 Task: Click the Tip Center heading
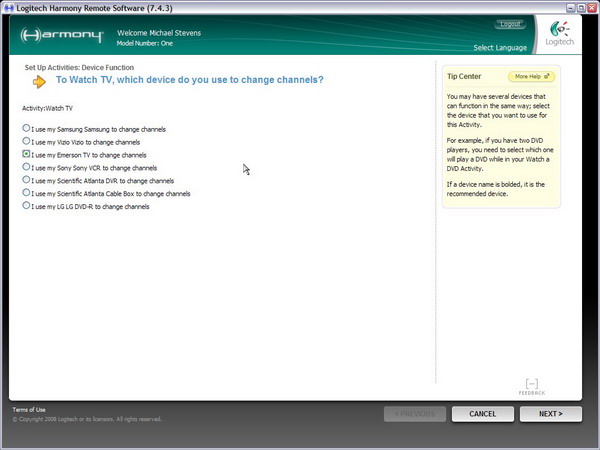(x=464, y=76)
